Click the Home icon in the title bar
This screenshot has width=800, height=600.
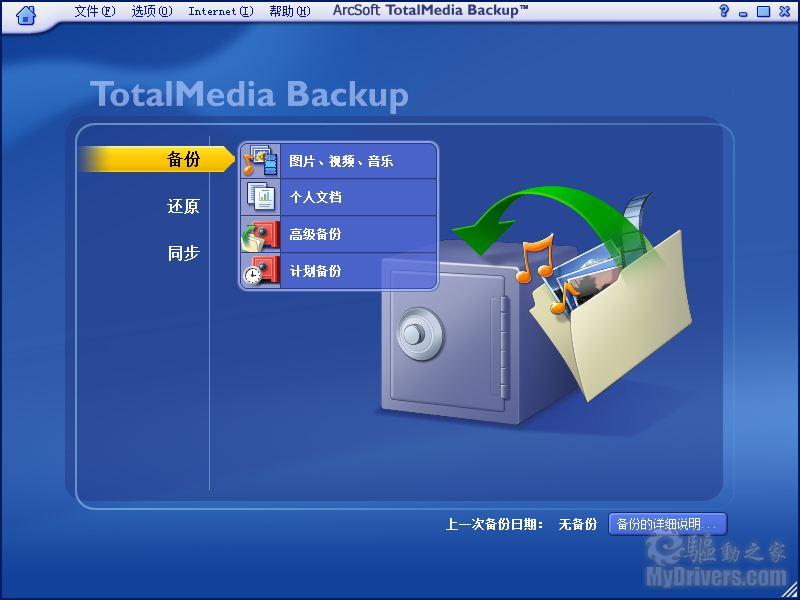pyautogui.click(x=26, y=15)
